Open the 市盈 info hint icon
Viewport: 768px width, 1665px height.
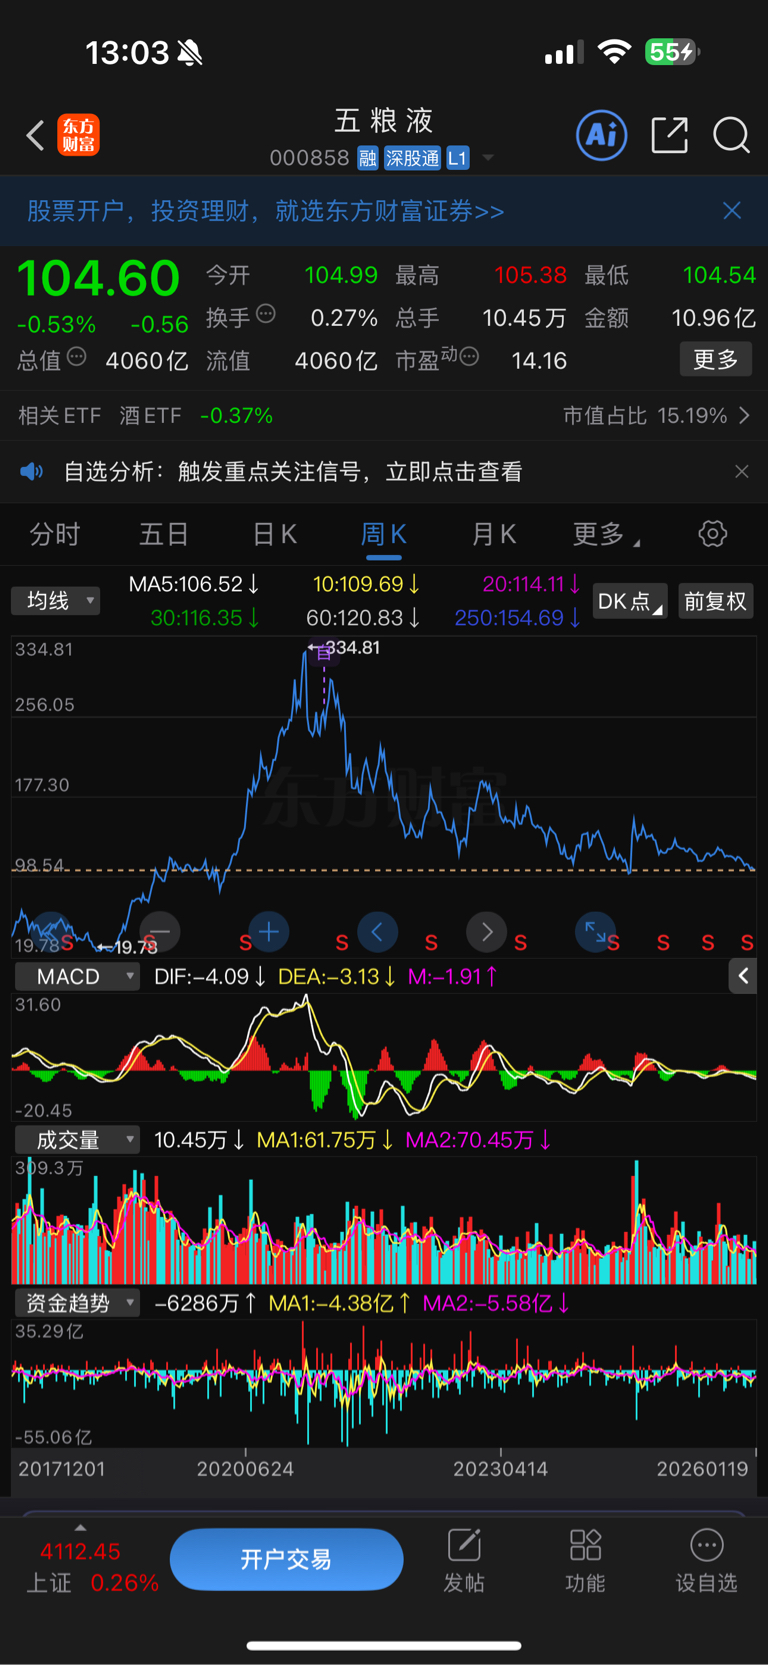[469, 357]
